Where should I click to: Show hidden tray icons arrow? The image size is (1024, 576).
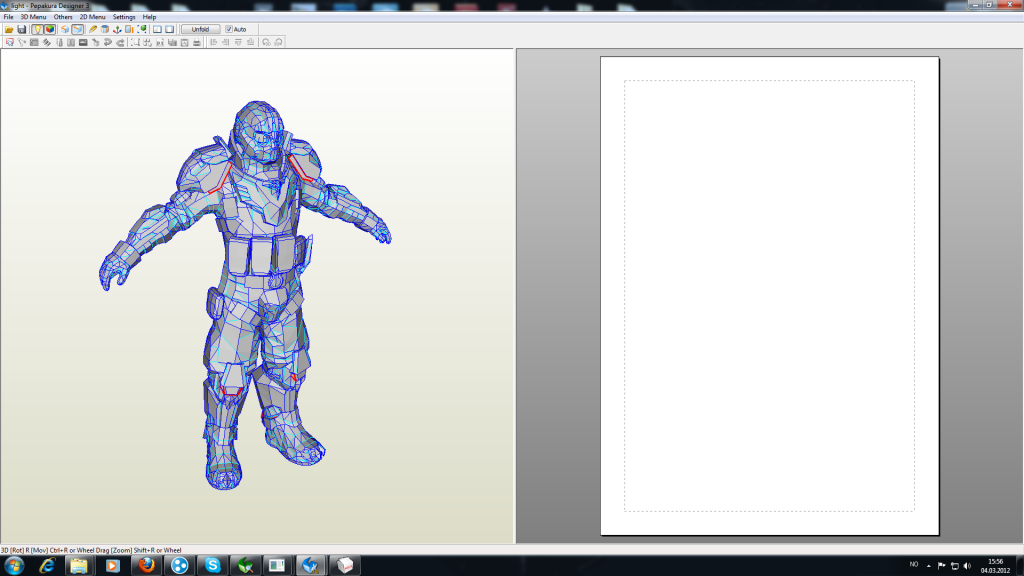(928, 566)
